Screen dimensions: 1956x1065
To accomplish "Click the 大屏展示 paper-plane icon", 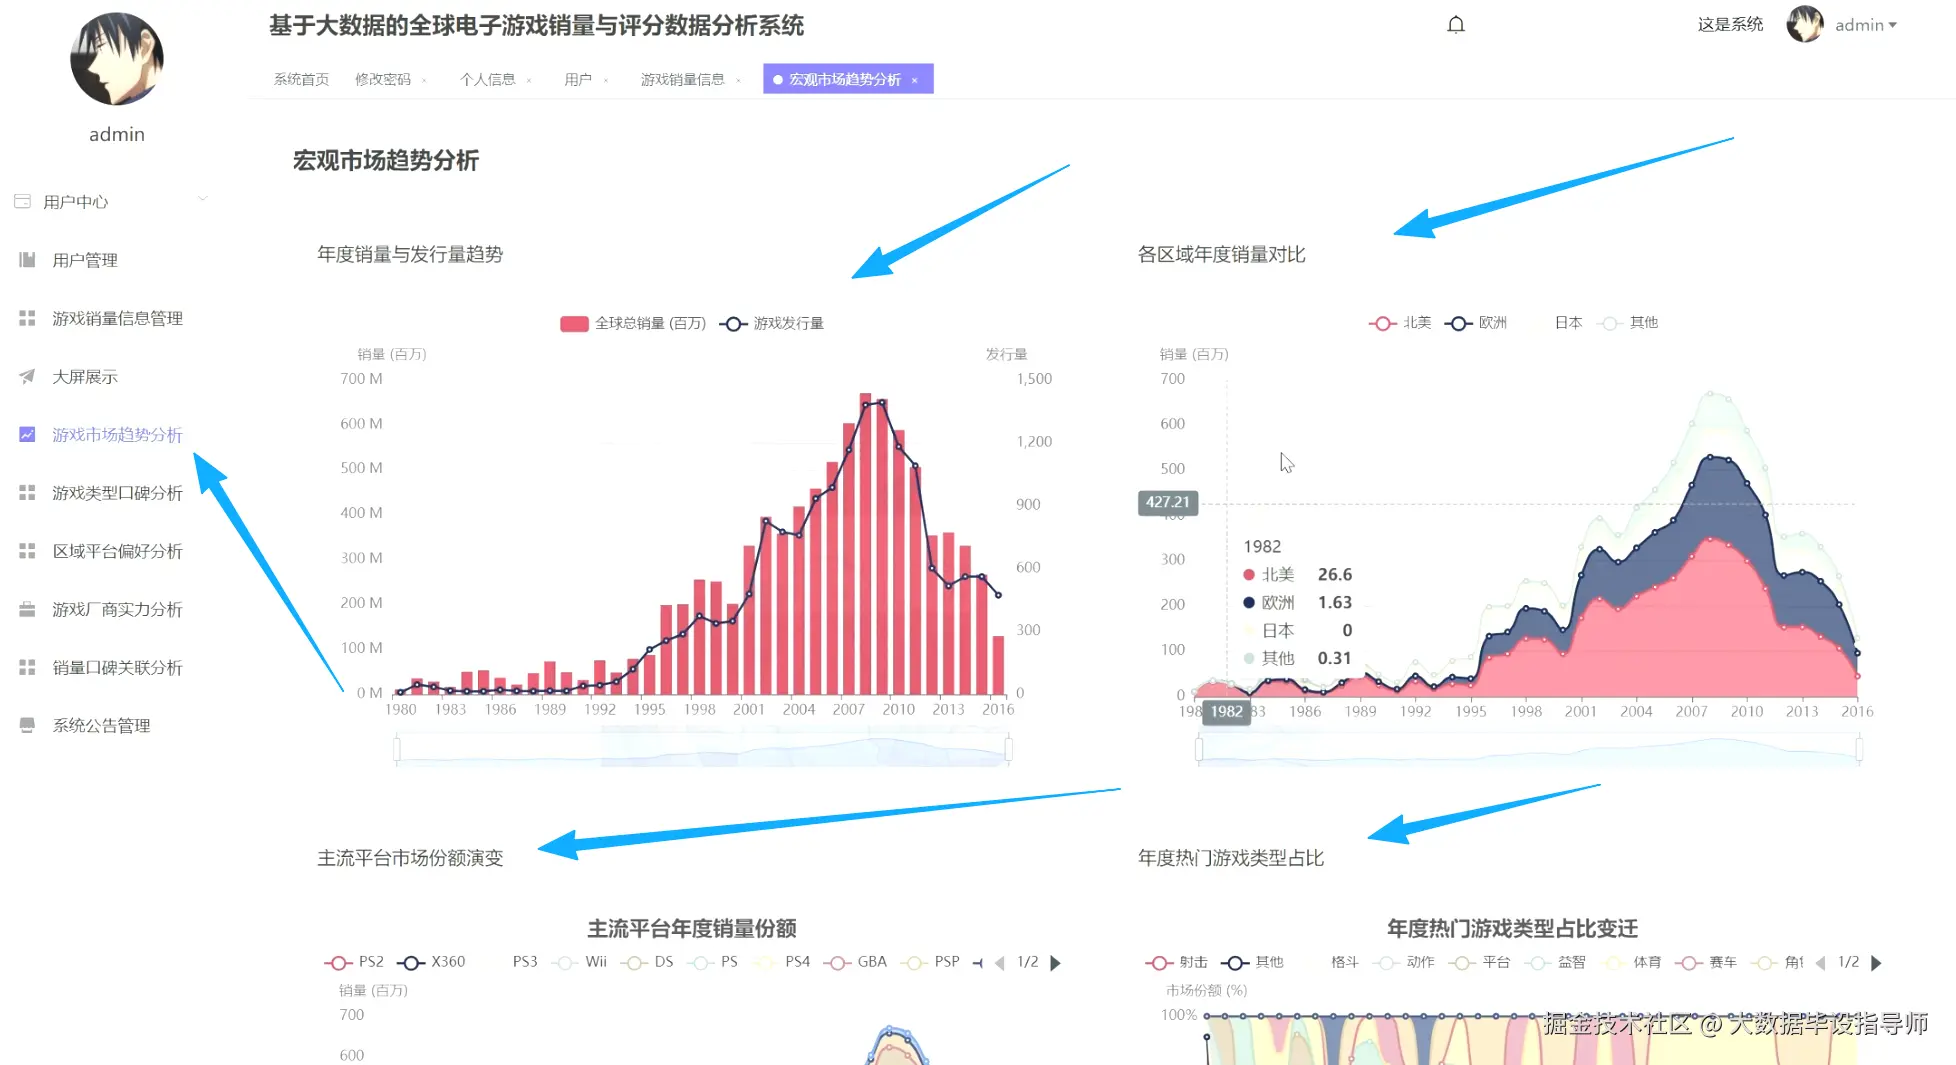I will click(27, 376).
